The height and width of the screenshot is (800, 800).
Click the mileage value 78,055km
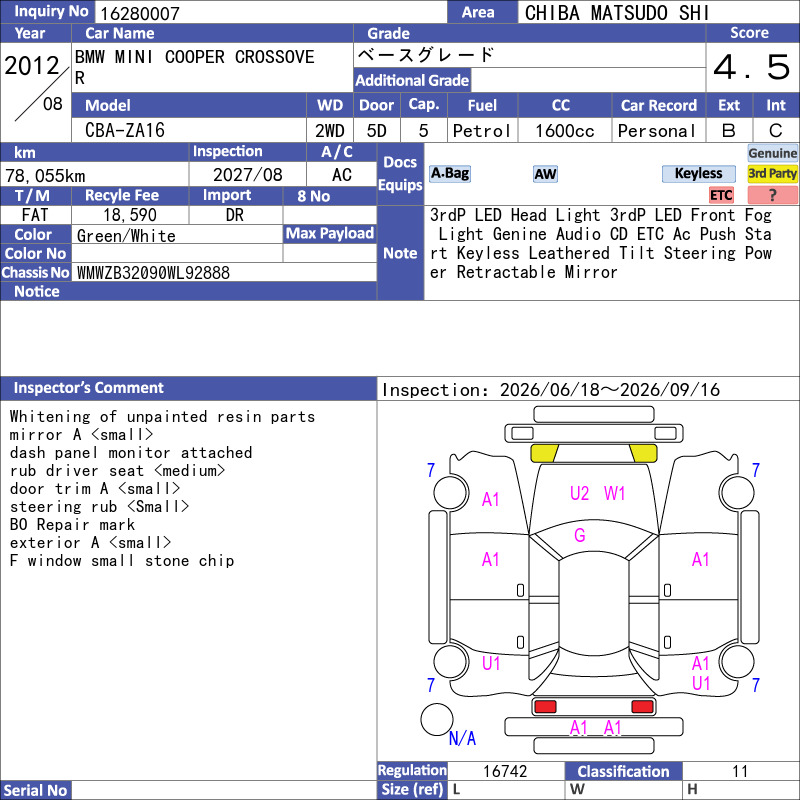tap(45, 176)
